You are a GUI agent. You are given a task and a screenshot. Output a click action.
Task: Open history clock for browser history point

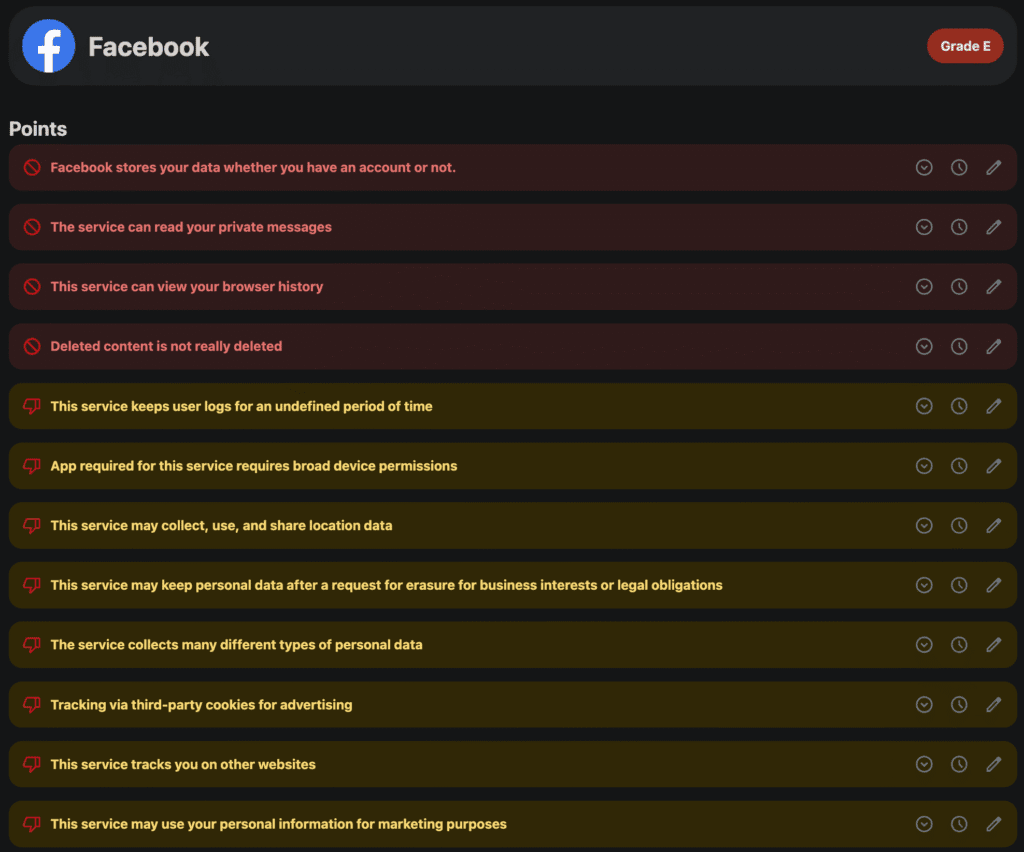959,287
